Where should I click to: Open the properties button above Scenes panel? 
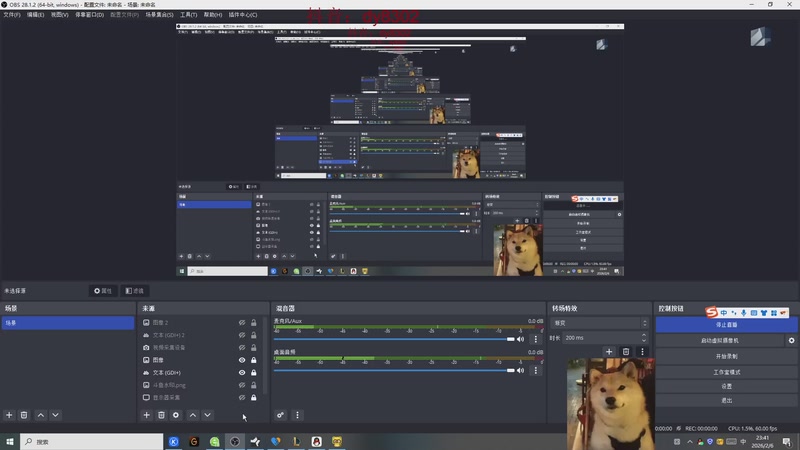(x=103, y=291)
